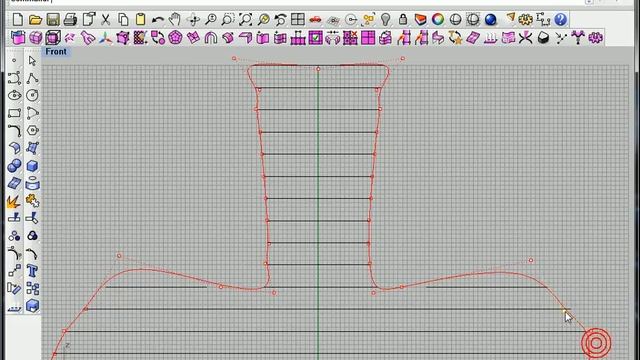Activate the Pan hand tool
Screen dimensions: 640x360
click(175, 19)
